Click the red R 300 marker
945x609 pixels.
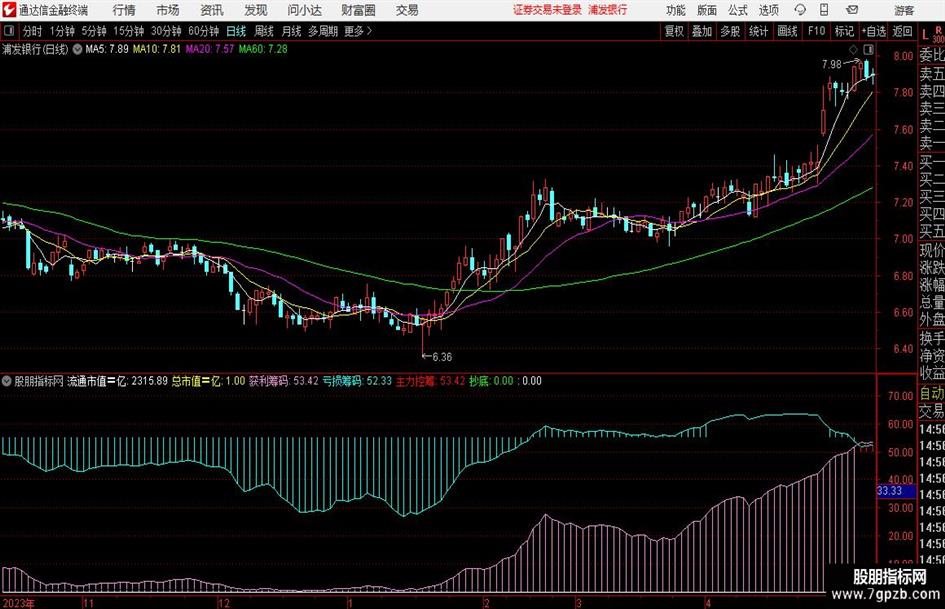938,34
